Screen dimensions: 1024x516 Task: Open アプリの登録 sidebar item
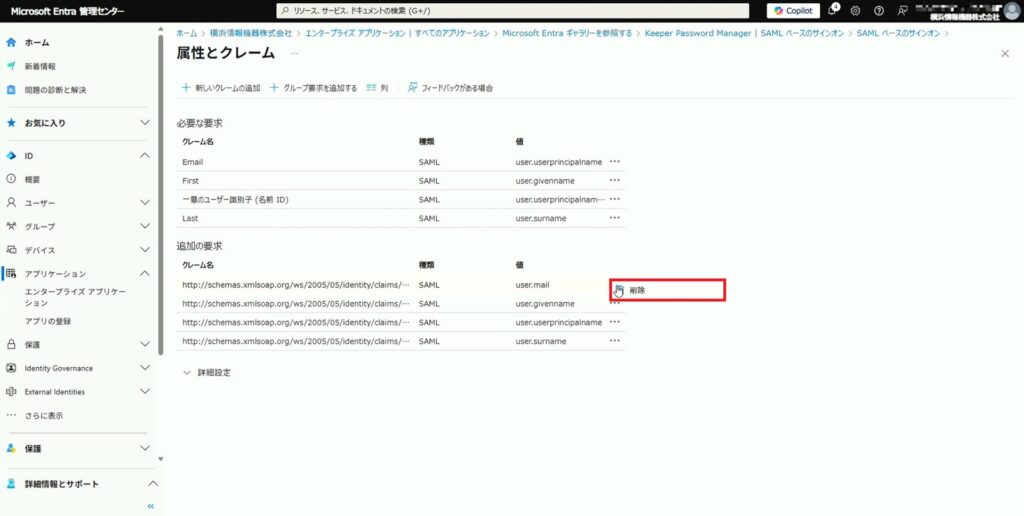pyautogui.click(x=48, y=321)
